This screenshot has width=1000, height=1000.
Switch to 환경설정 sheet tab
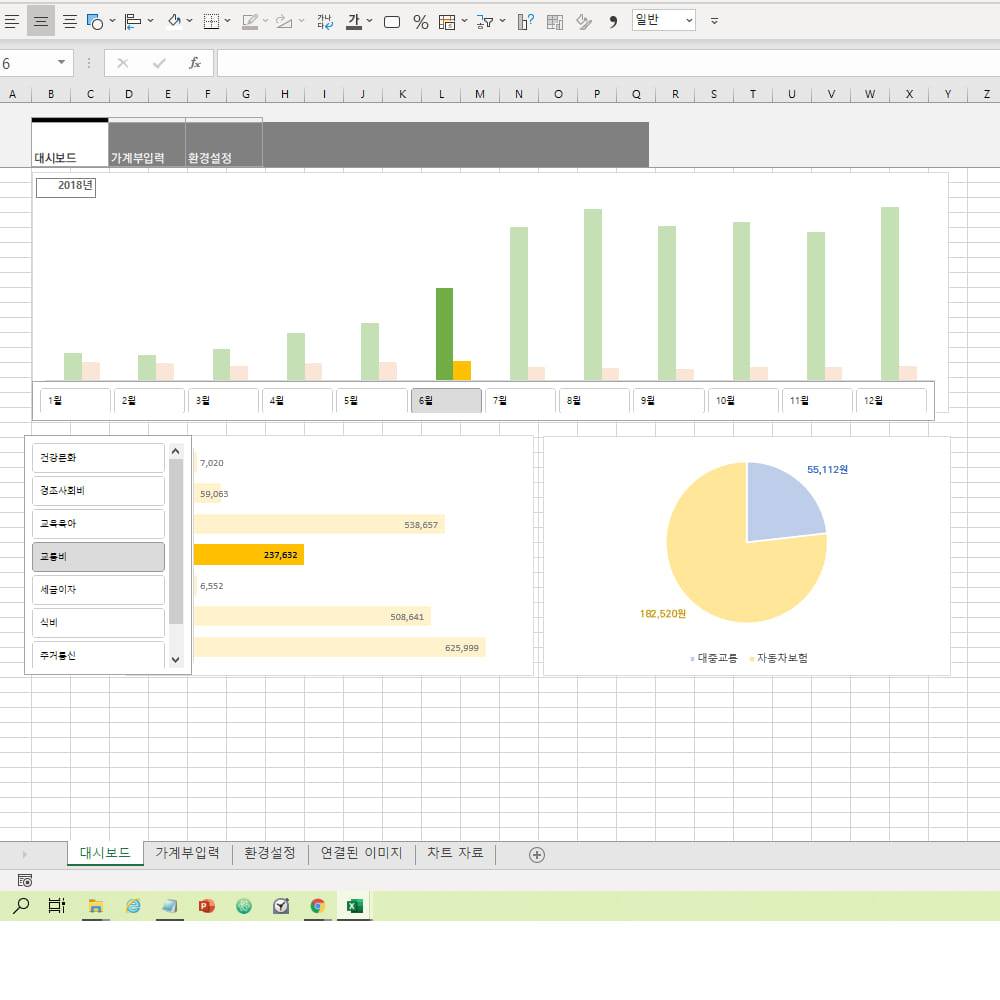pyautogui.click(x=270, y=853)
